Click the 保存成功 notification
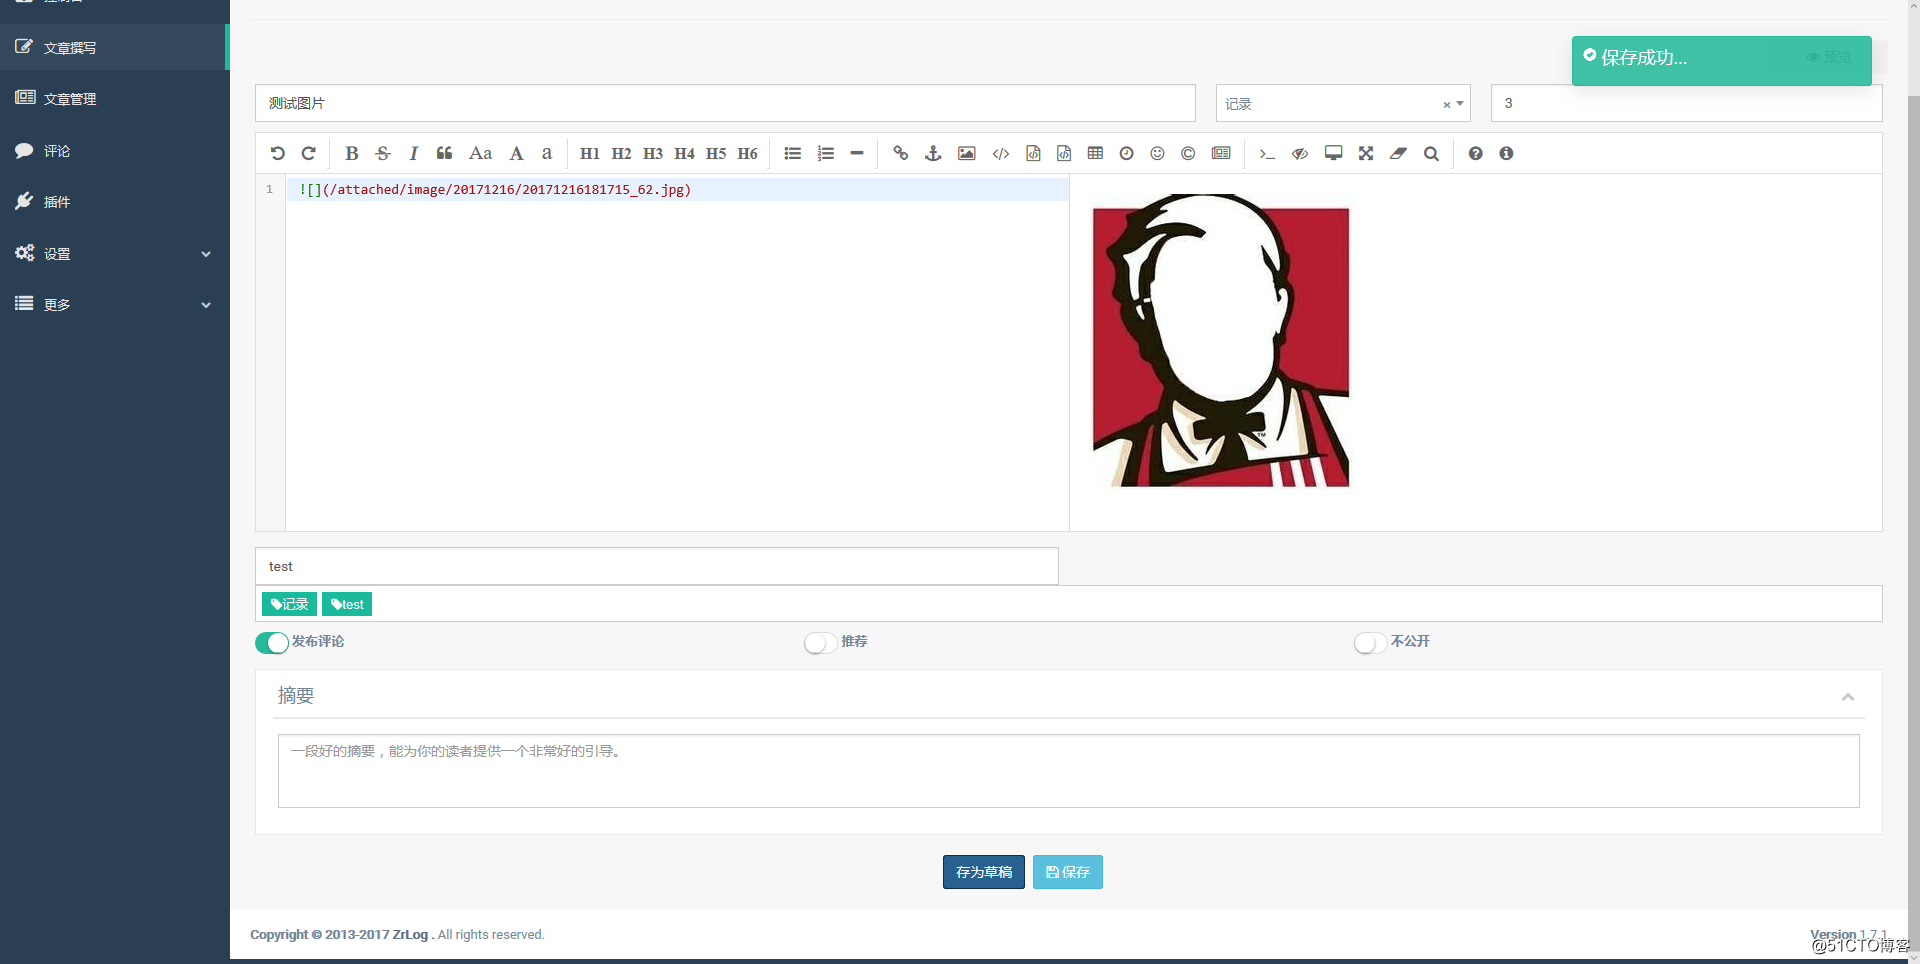This screenshot has height=964, width=1920. pyautogui.click(x=1721, y=60)
